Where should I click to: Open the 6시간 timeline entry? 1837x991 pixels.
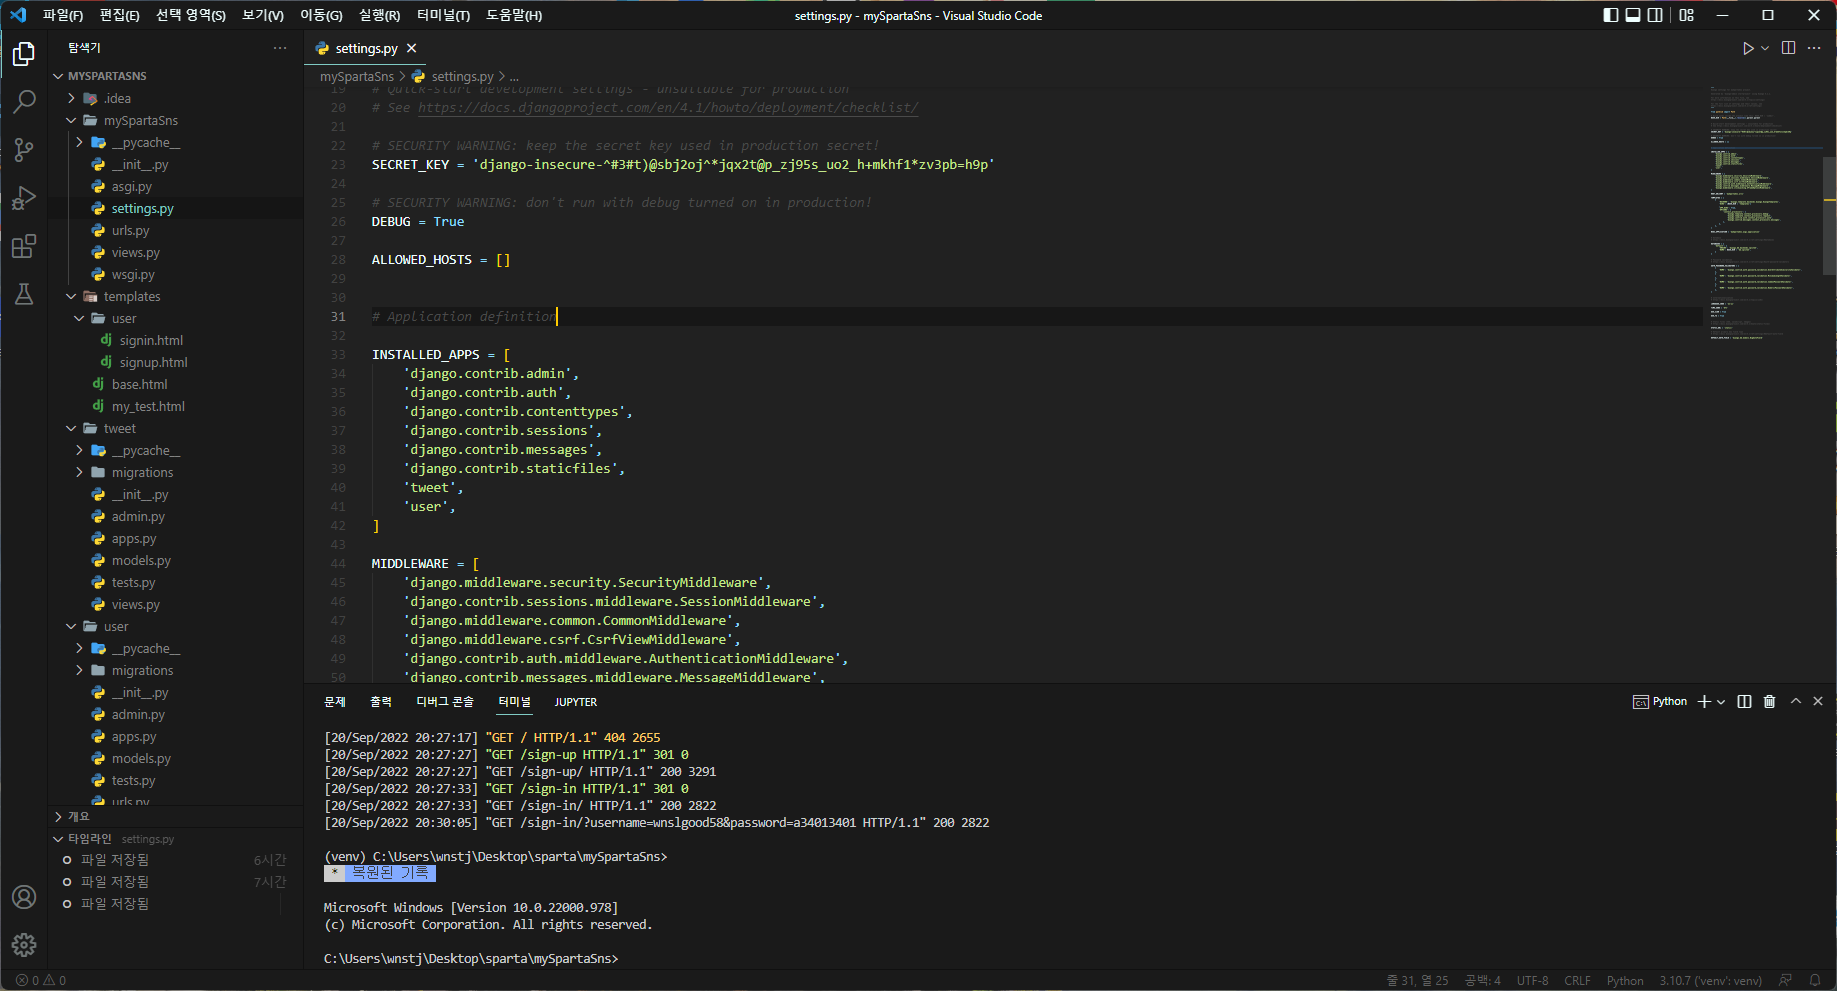176,860
